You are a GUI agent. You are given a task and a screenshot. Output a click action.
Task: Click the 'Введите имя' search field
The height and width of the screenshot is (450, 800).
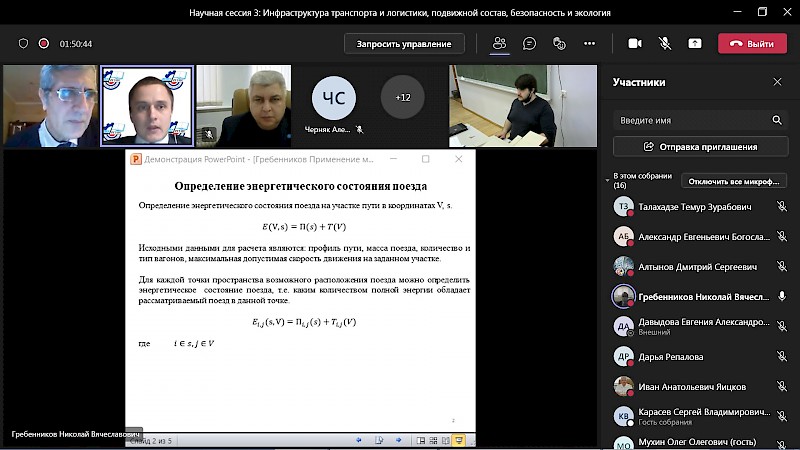(692, 119)
